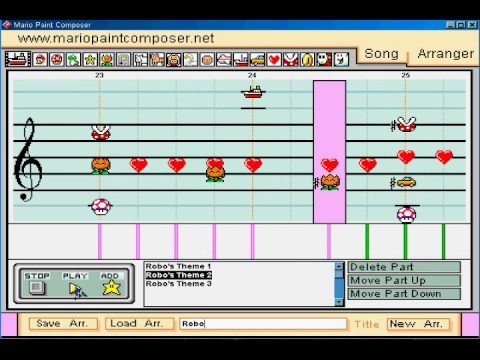Image resolution: width=480 pixels, height=360 pixels.
Task: Click the parts list scroll down arrow
Action: point(339,302)
